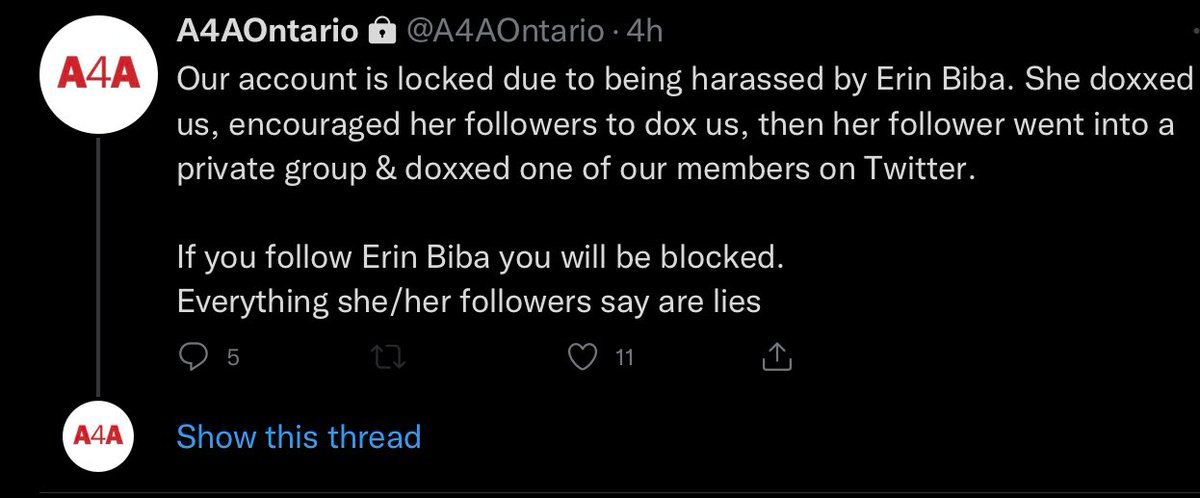The height and width of the screenshot is (498, 1200).
Task: Click the padlock icon beside A4AOntario
Action: pyautogui.click(x=381, y=33)
